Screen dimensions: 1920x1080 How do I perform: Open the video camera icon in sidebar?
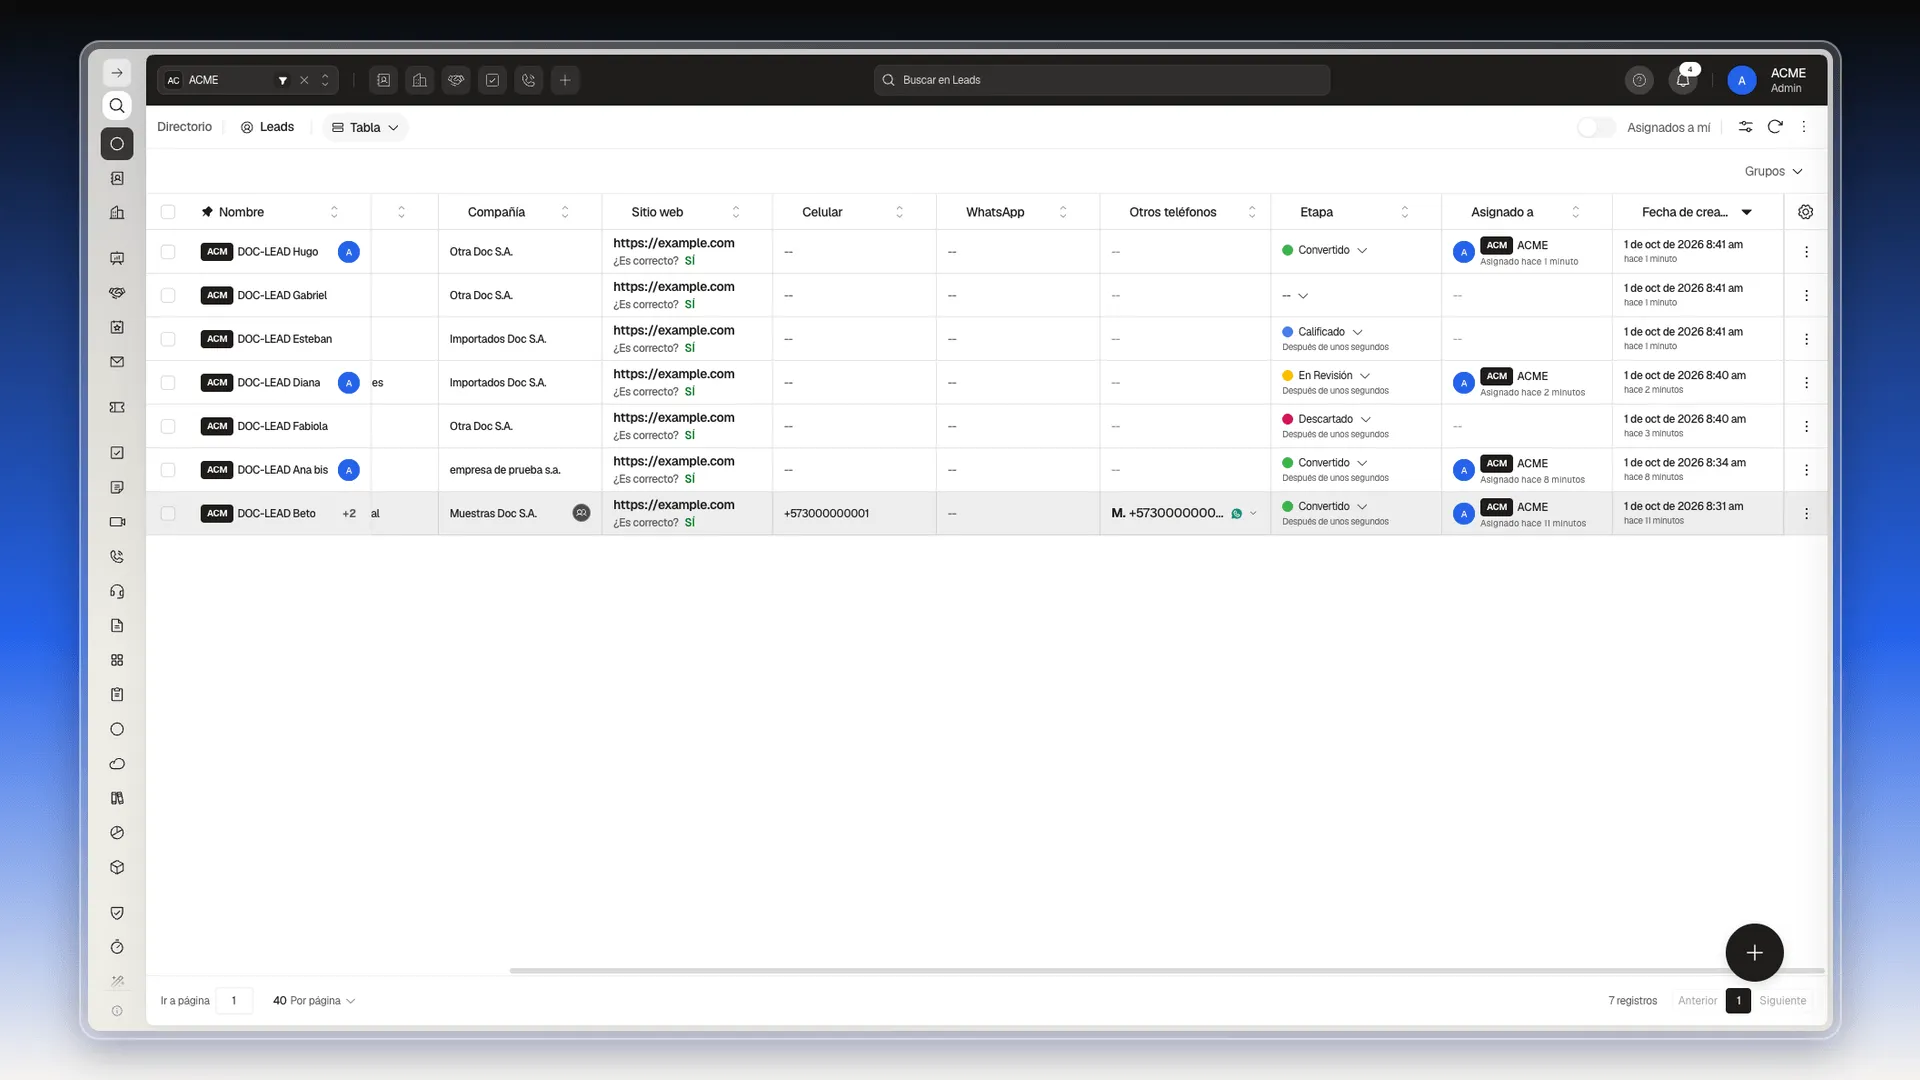tap(117, 522)
